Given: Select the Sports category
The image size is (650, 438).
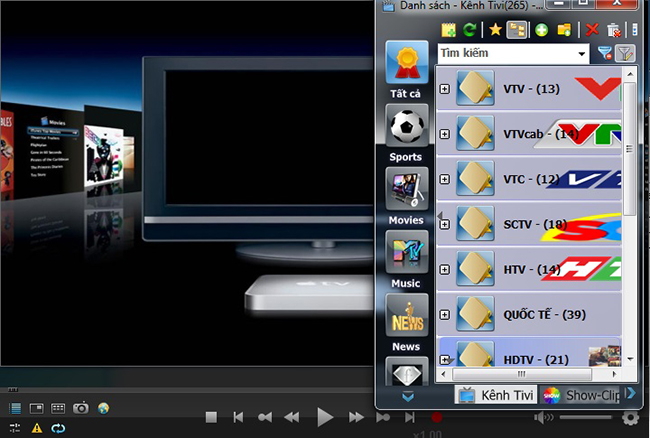Looking at the screenshot, I should point(407,133).
